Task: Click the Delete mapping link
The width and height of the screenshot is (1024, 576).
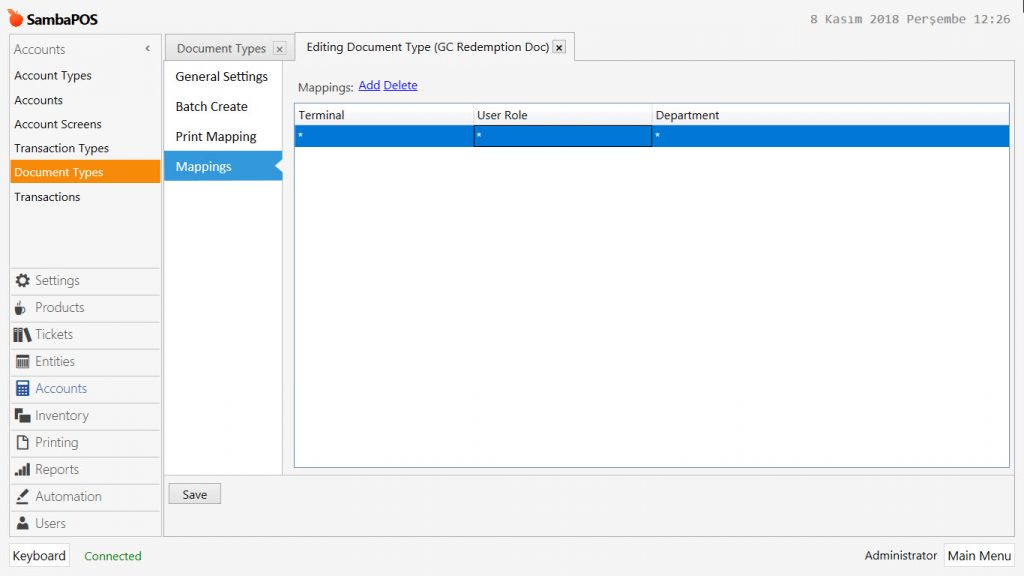Action: 400,86
